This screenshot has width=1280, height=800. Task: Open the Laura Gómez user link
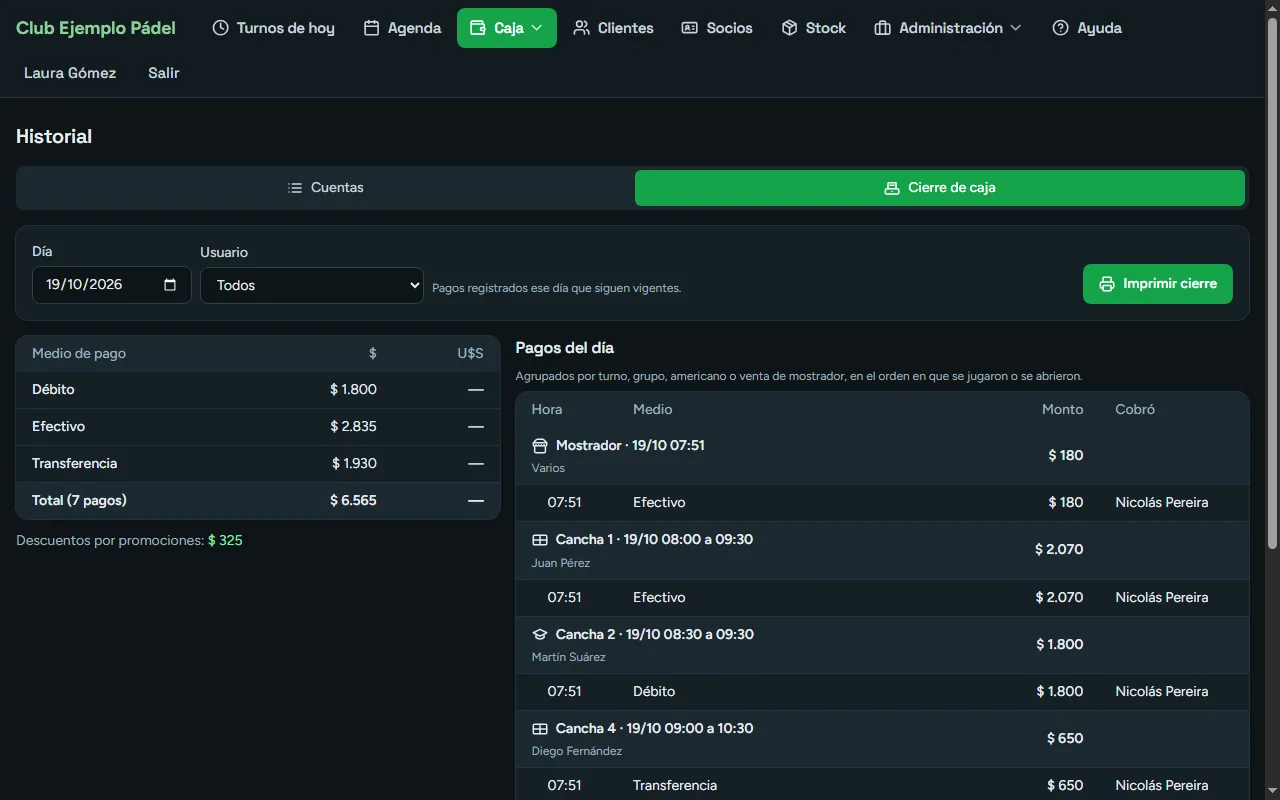[70, 73]
